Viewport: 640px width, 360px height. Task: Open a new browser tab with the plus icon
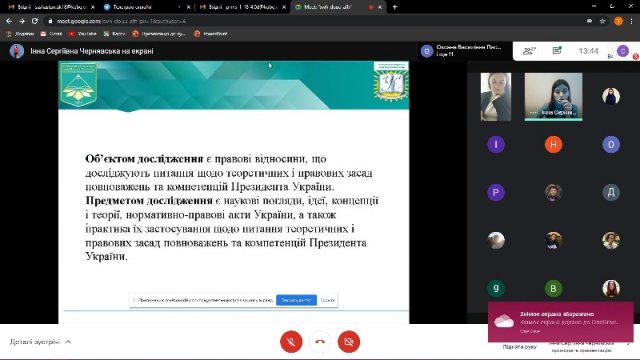click(395, 7)
